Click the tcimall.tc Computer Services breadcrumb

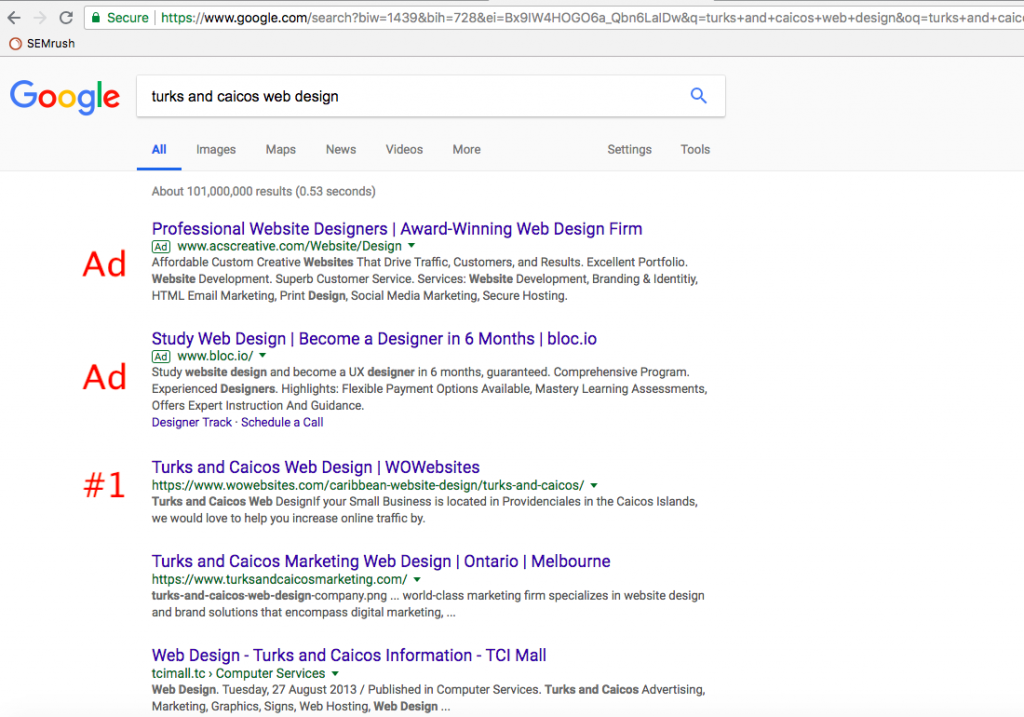tap(238, 673)
